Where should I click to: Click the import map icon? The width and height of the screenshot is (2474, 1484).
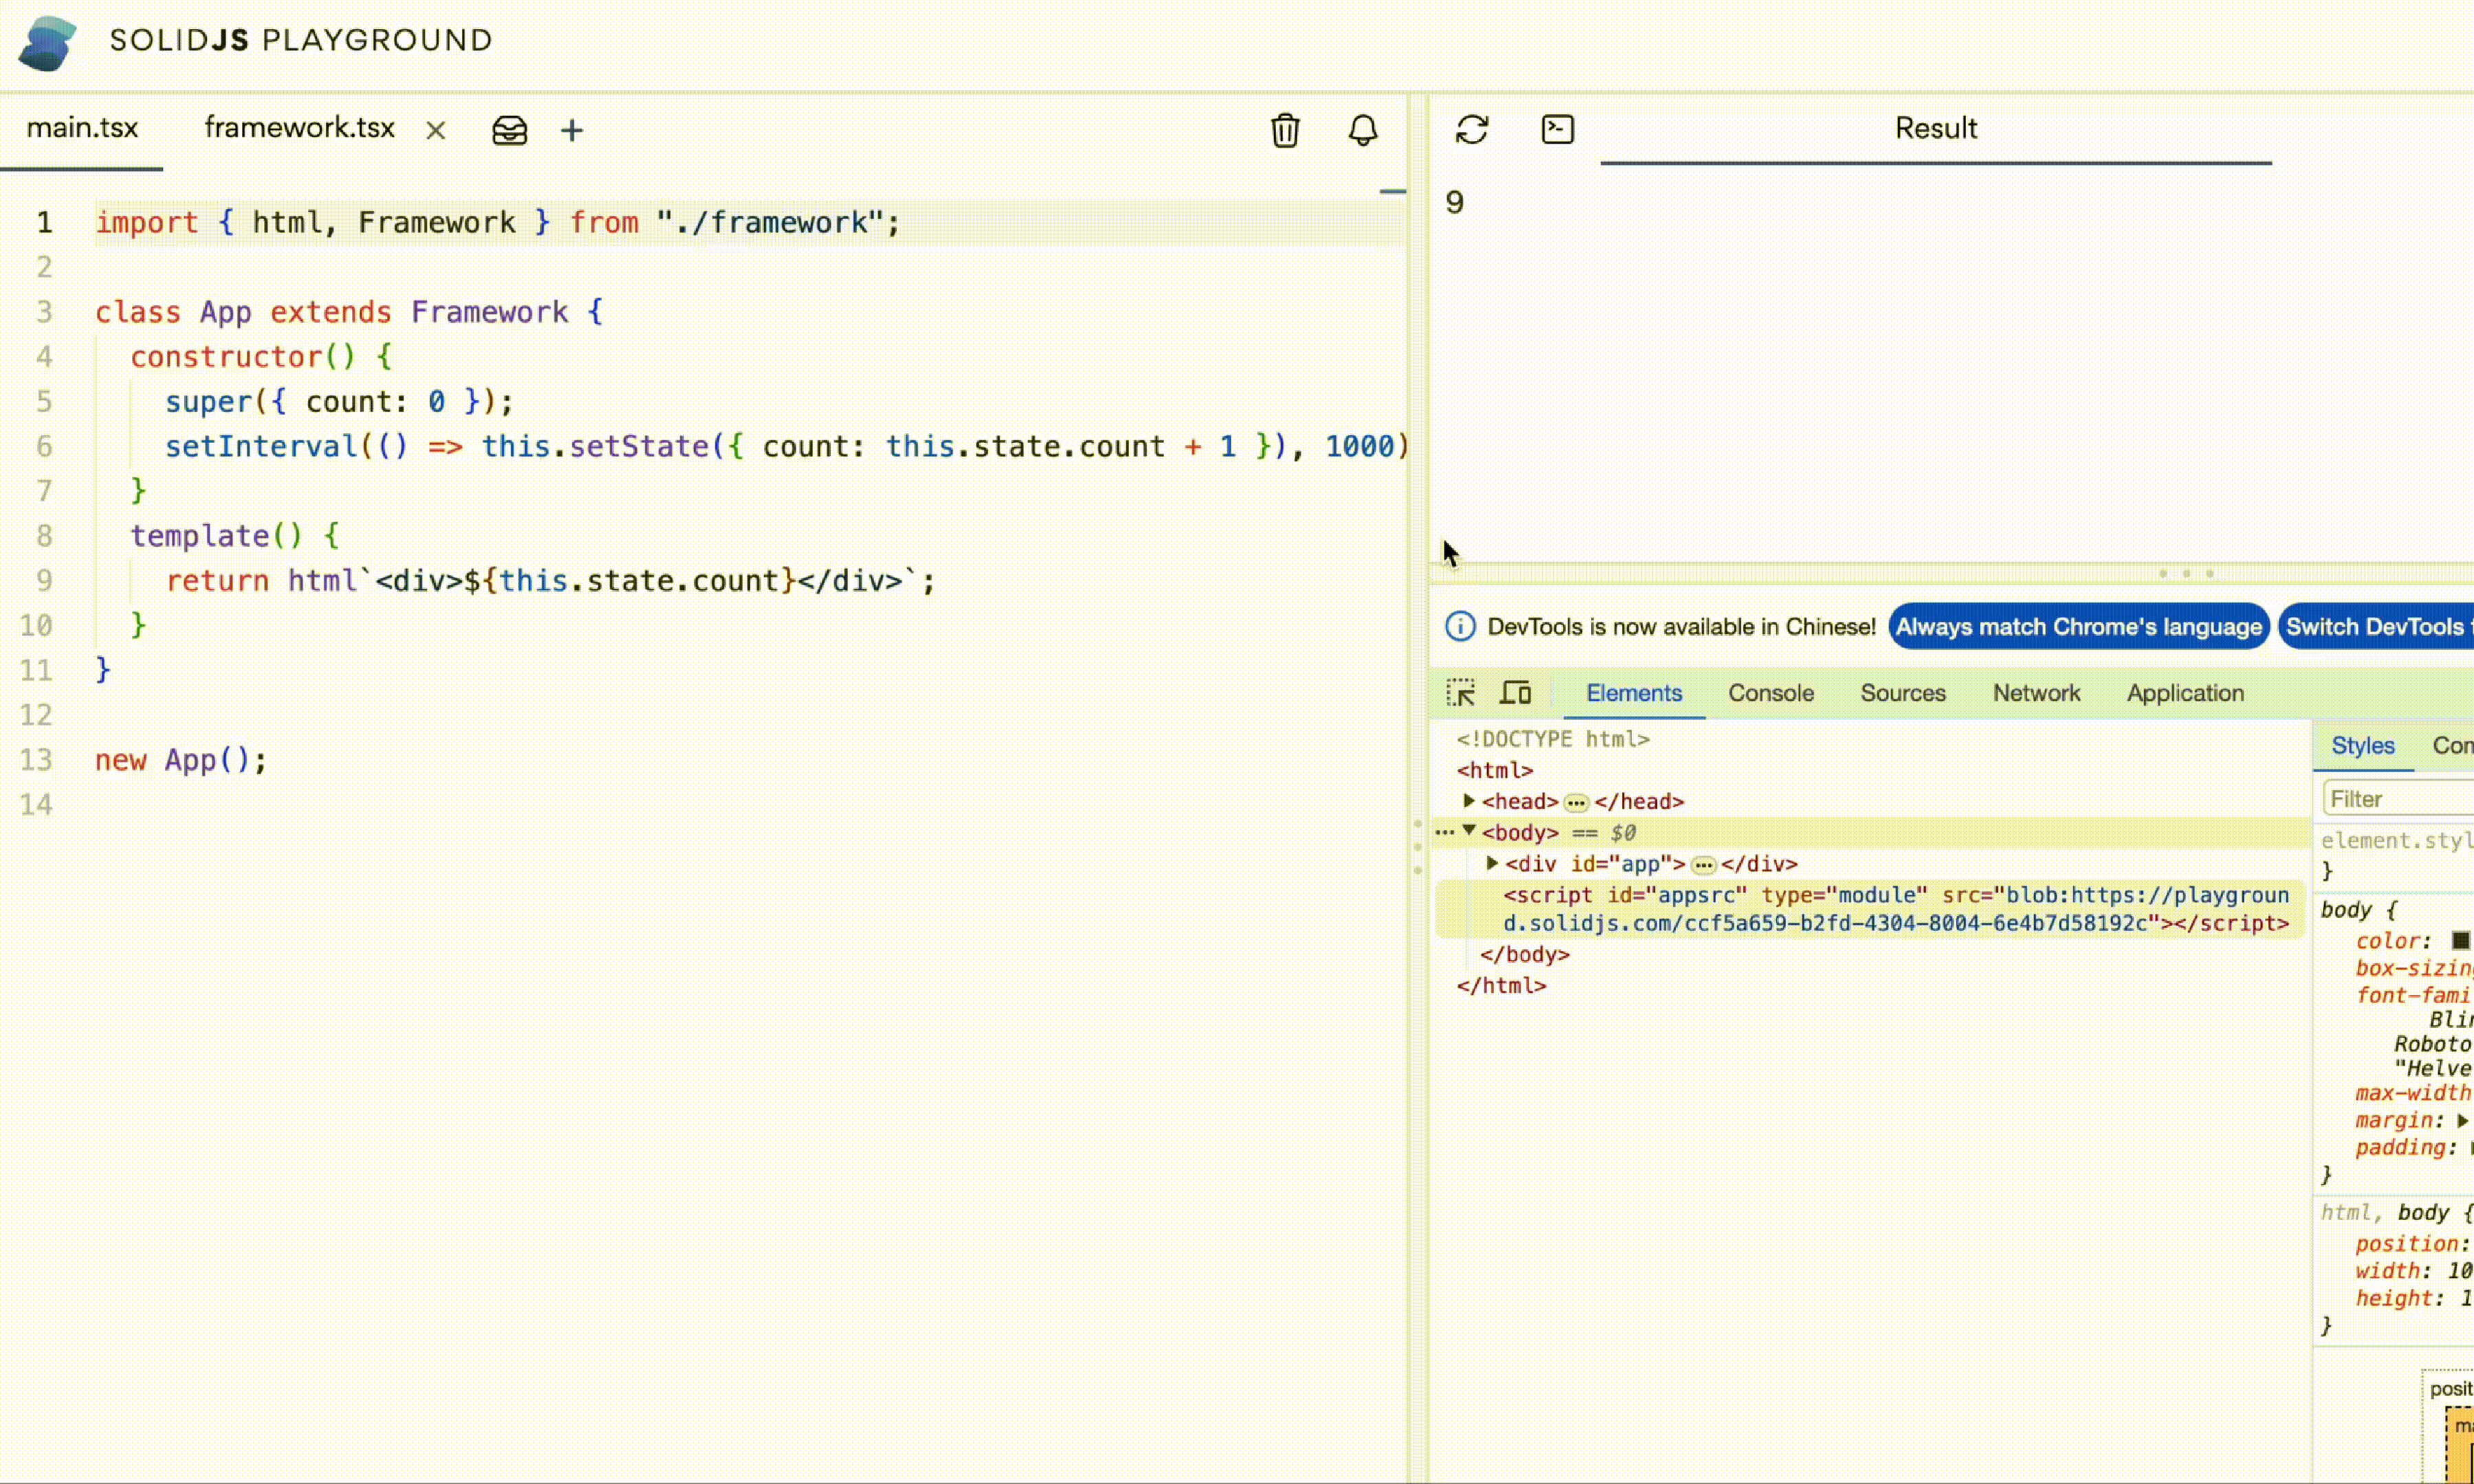(x=509, y=130)
